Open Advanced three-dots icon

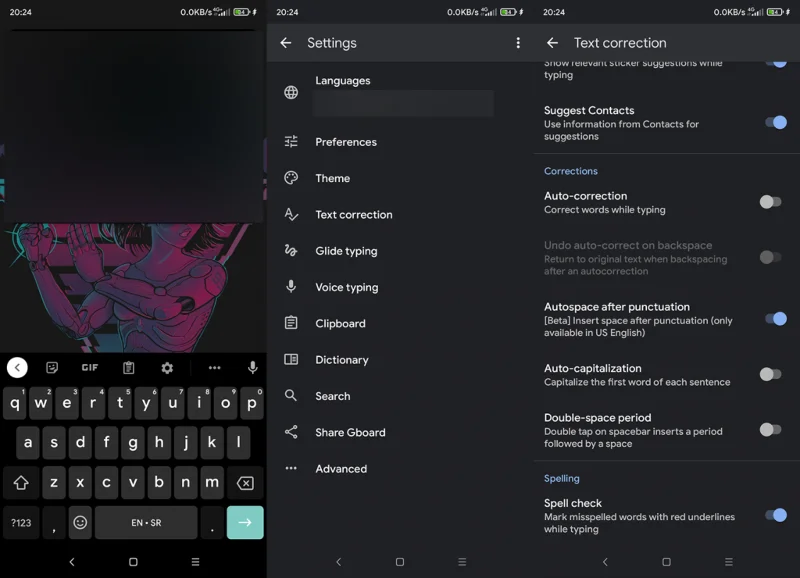tap(291, 468)
